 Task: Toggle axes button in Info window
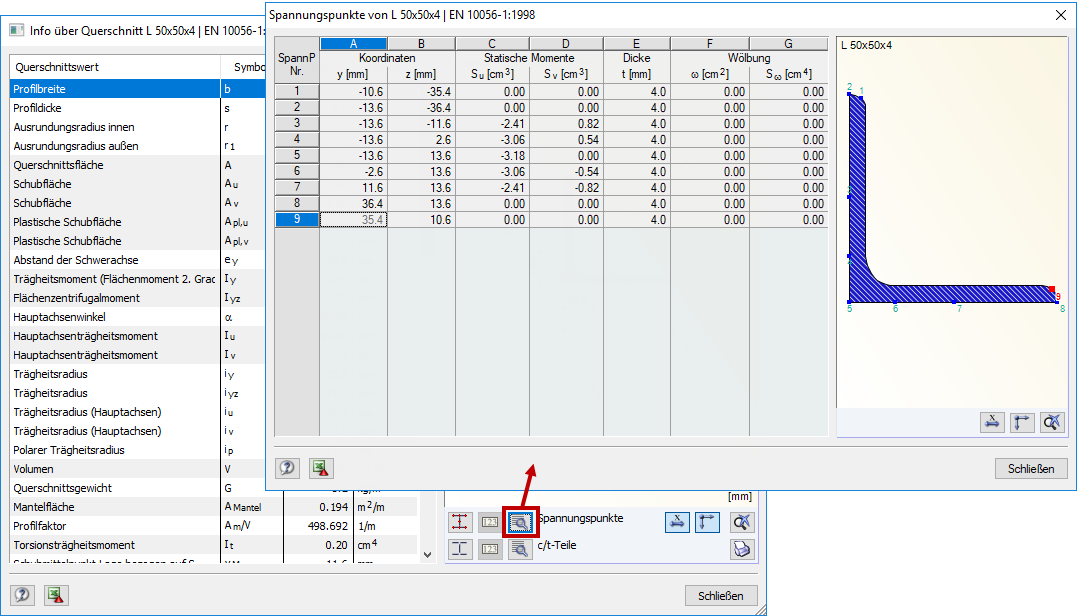point(707,522)
